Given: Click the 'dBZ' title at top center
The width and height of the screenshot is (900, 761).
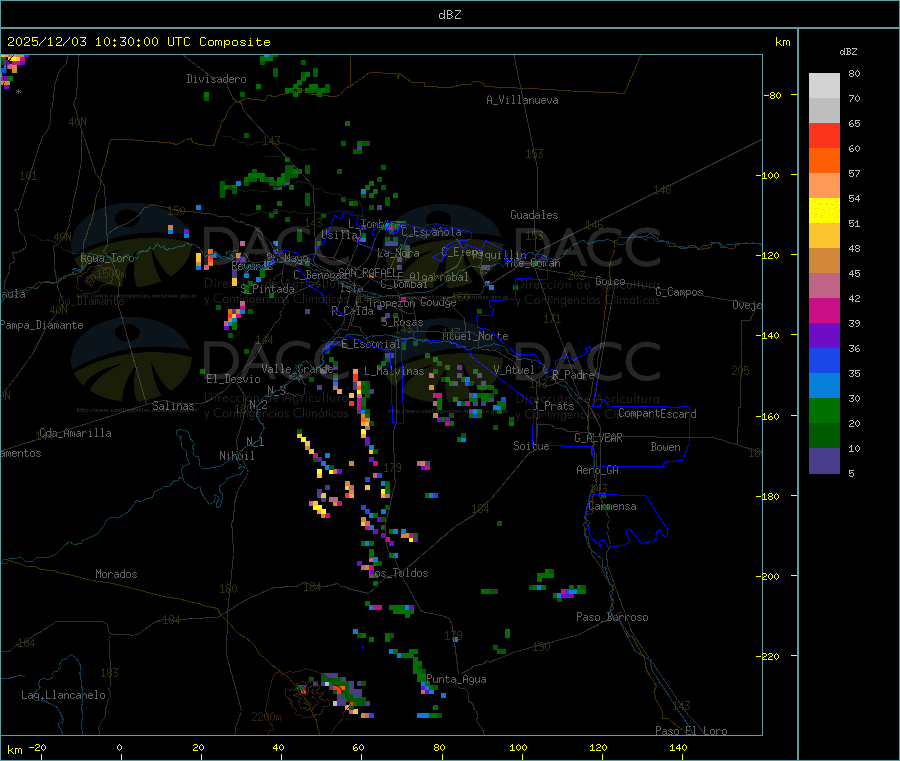Looking at the screenshot, I should 449,15.
